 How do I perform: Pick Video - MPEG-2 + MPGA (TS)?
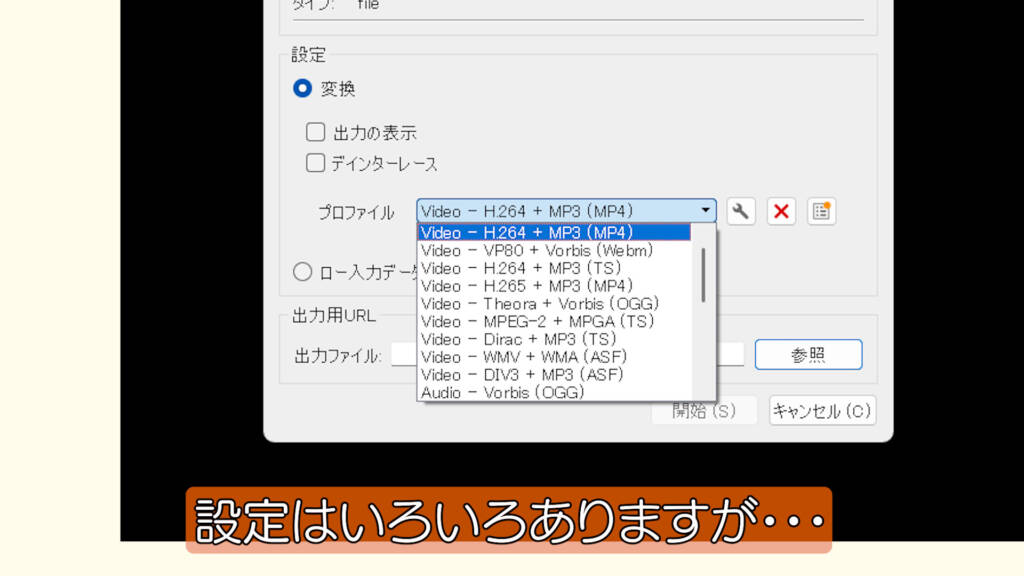point(537,321)
